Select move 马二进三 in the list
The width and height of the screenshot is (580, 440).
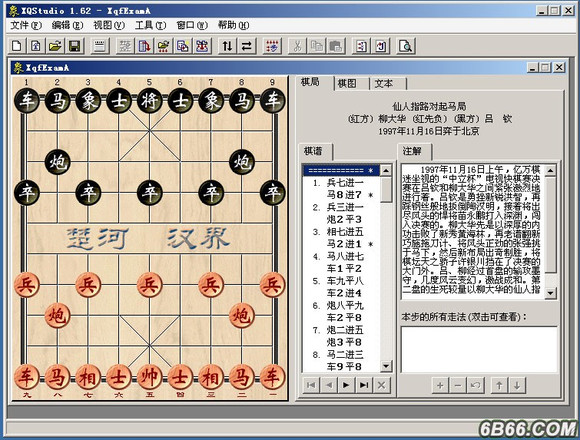coord(345,355)
